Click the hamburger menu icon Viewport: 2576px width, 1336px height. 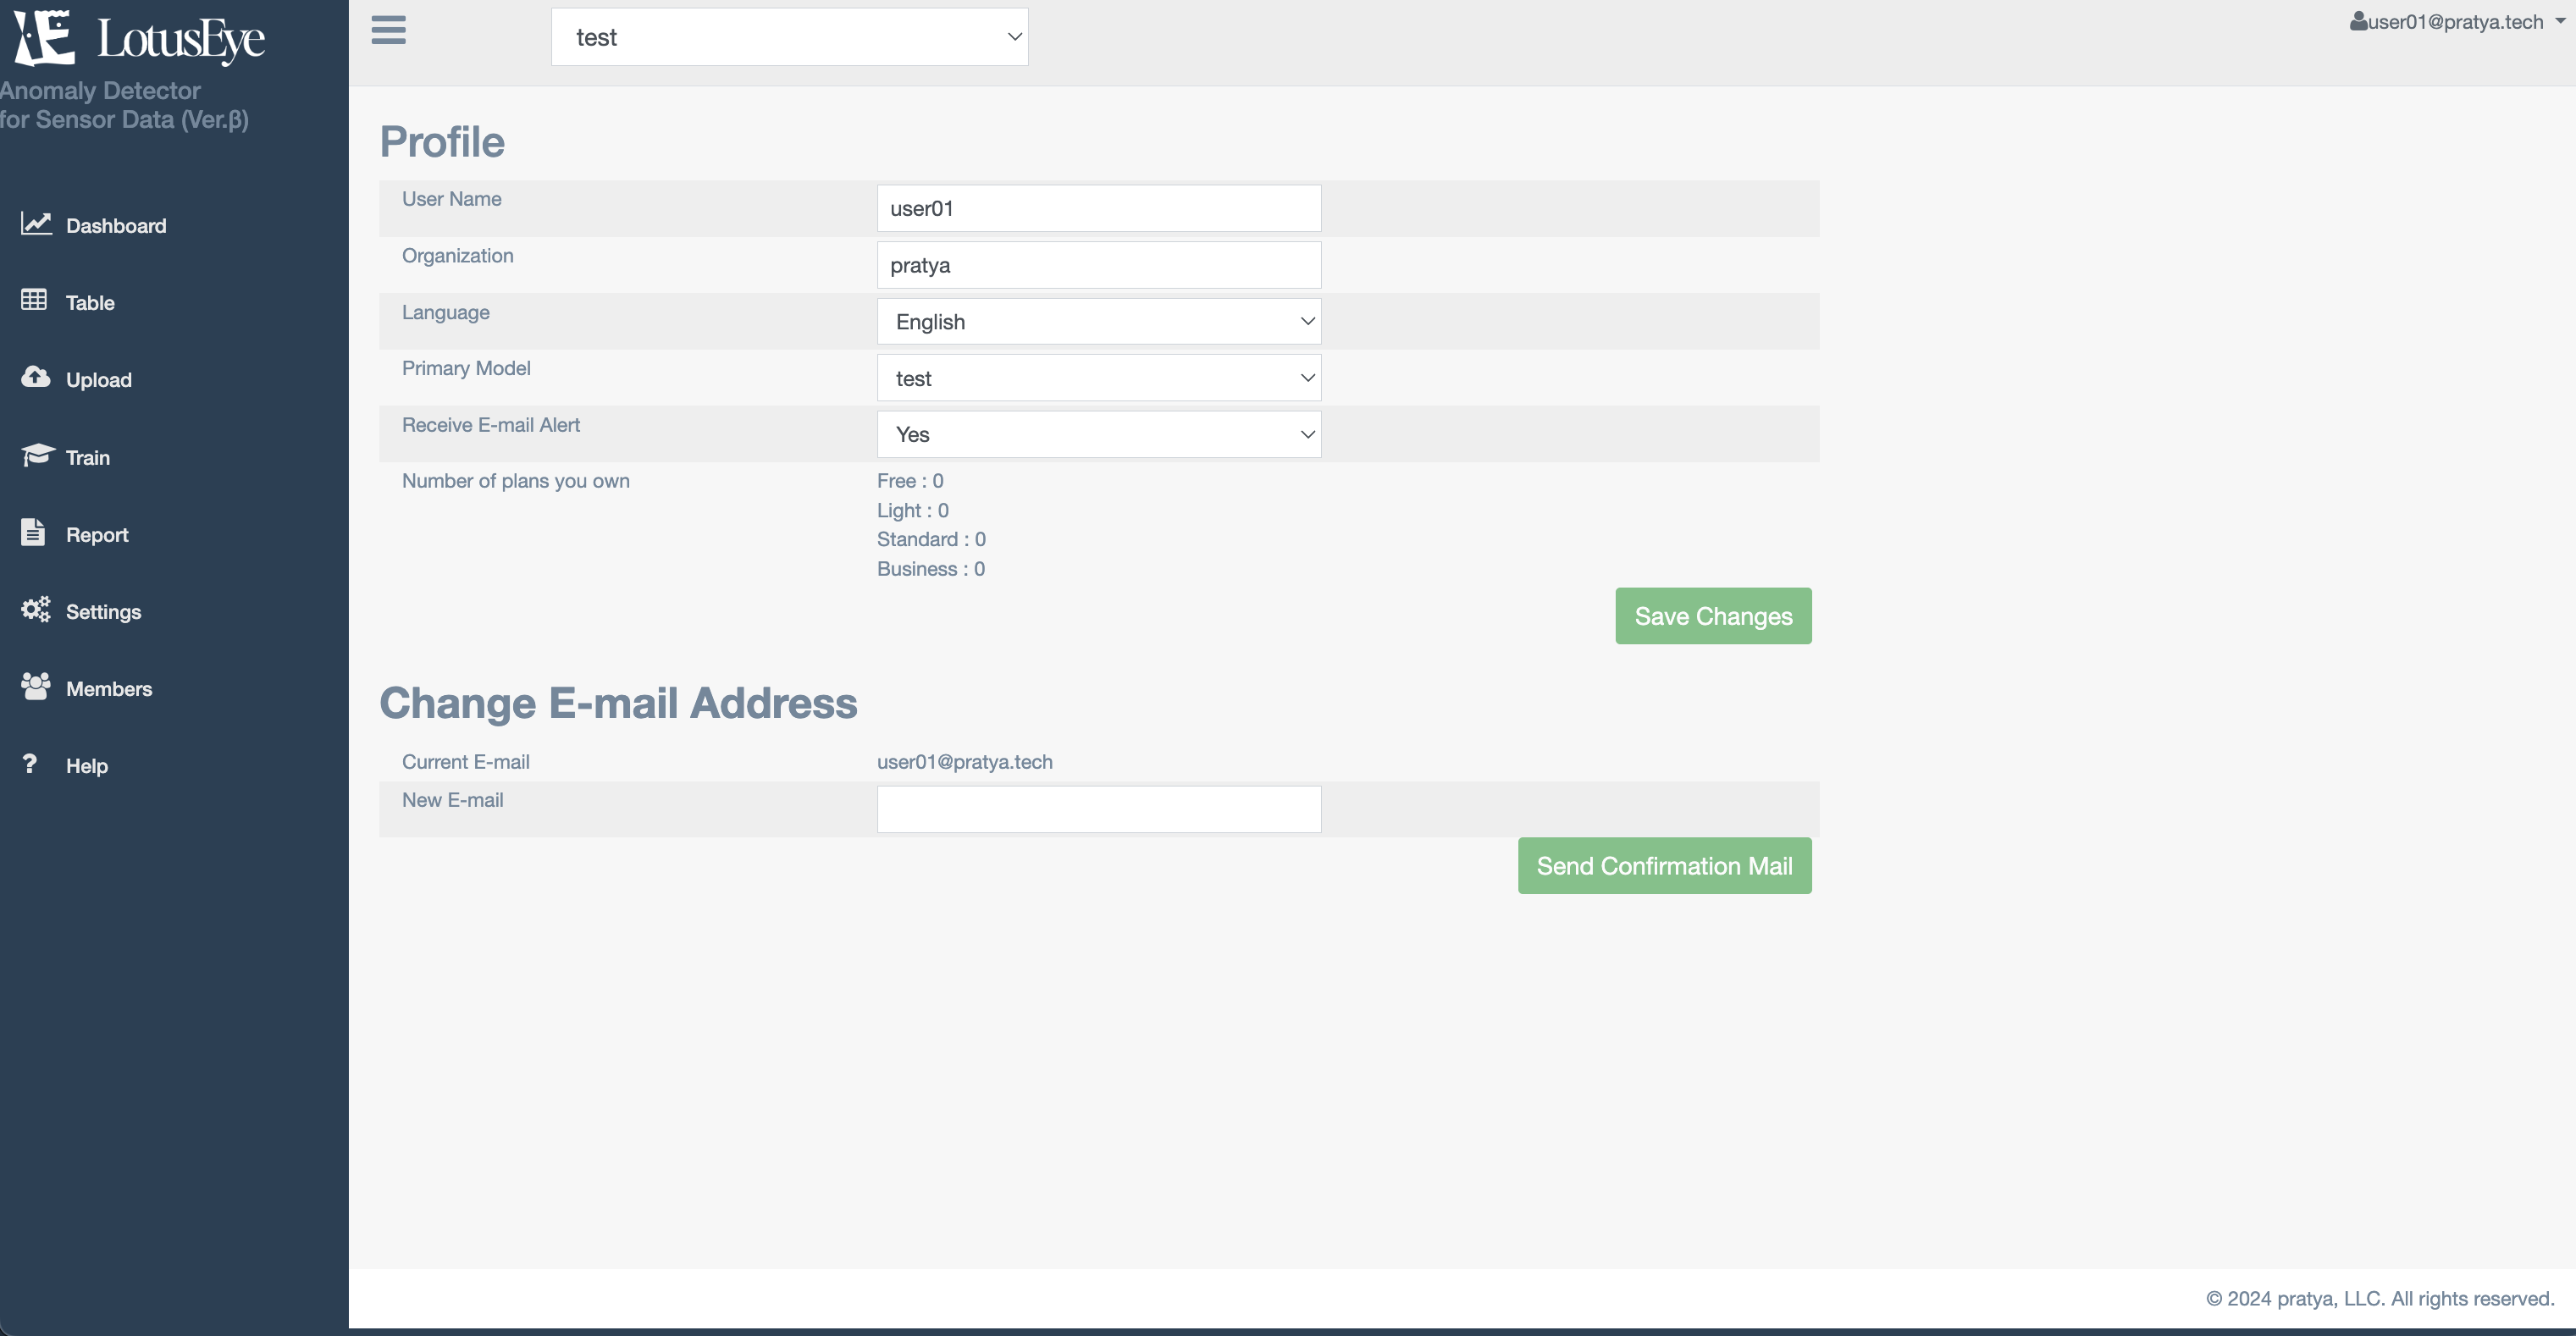388,30
